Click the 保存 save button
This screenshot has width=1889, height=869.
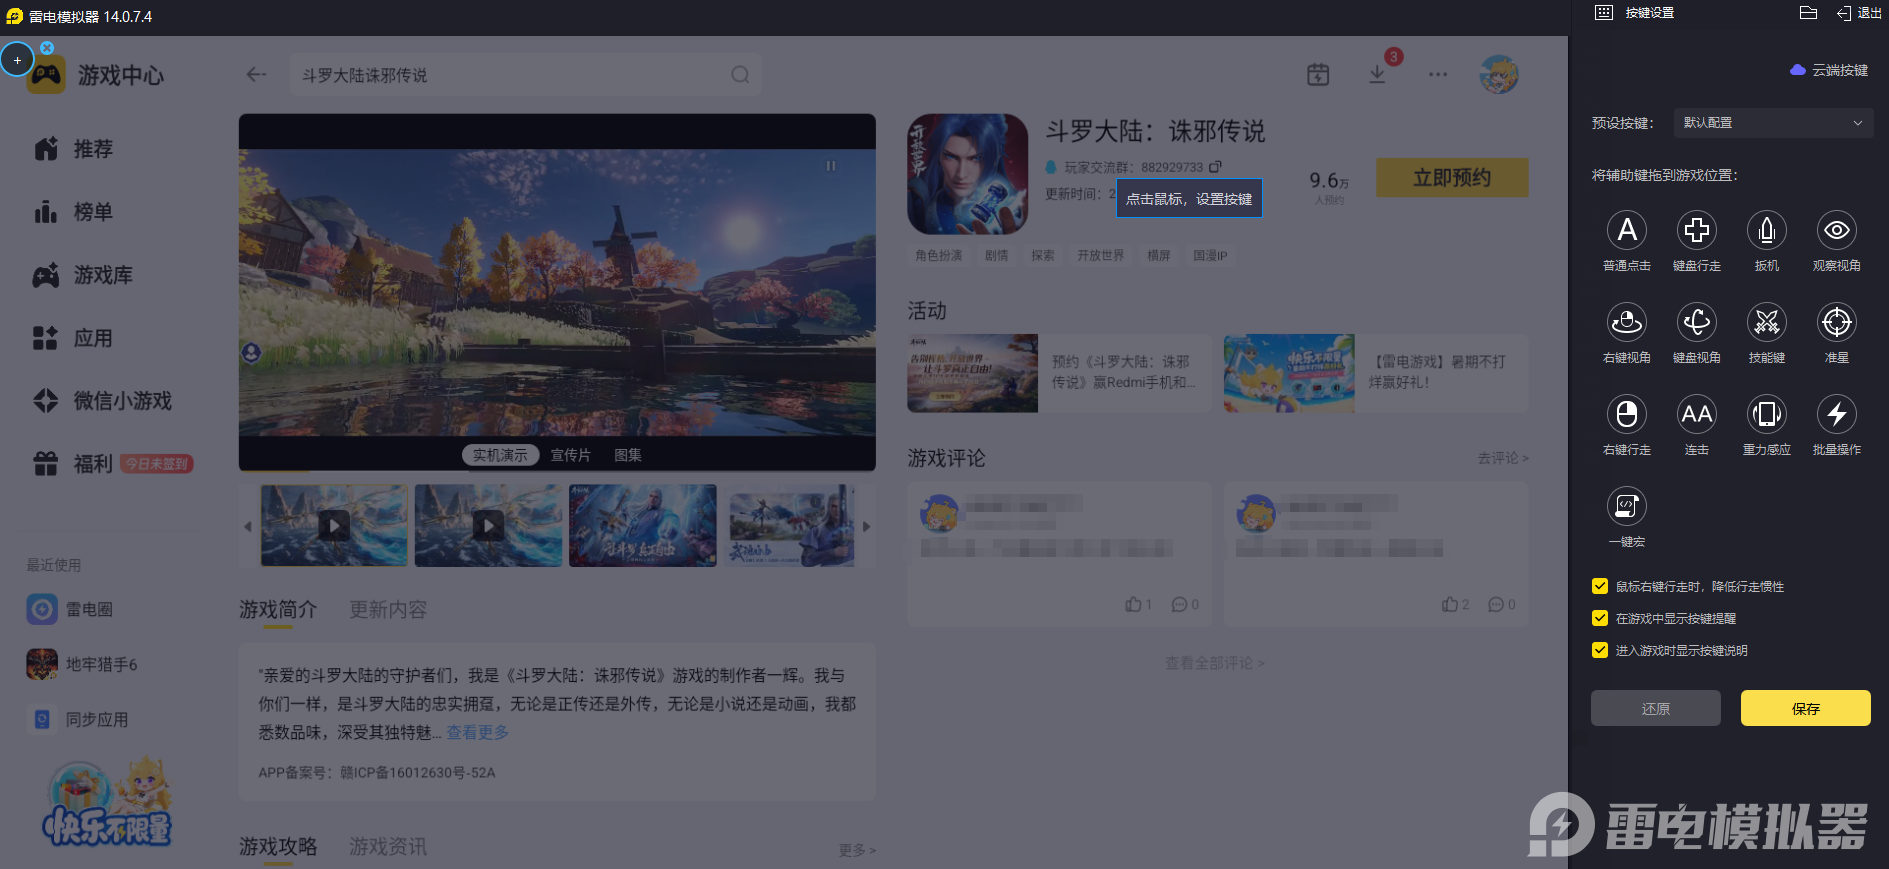(1806, 708)
